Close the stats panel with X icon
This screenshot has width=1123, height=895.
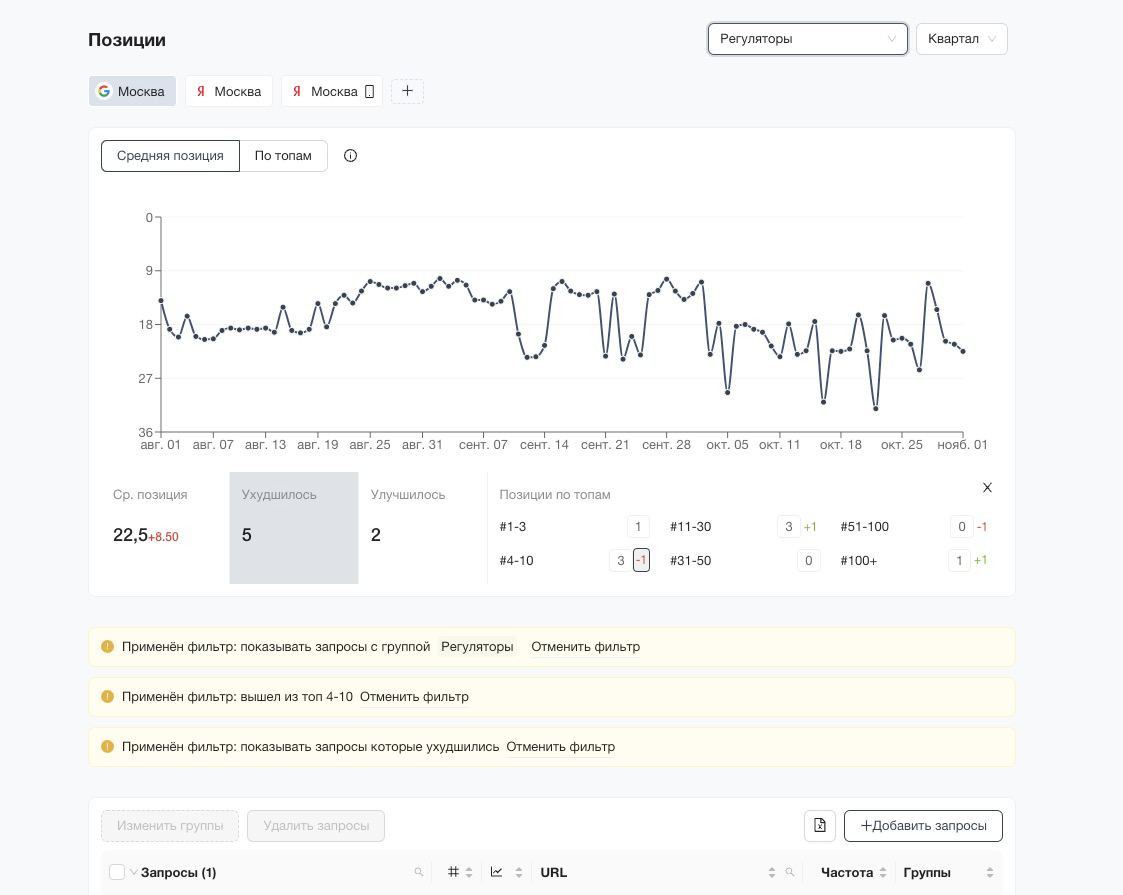coord(987,488)
